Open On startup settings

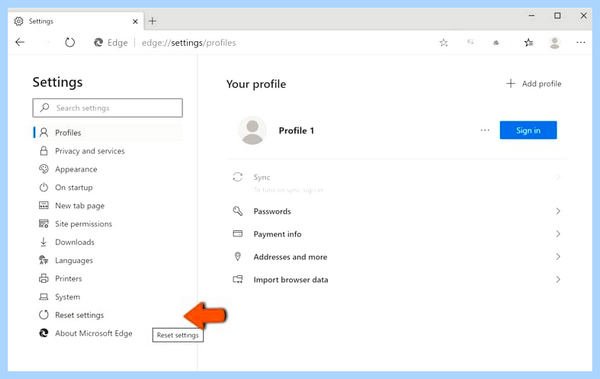73,188
